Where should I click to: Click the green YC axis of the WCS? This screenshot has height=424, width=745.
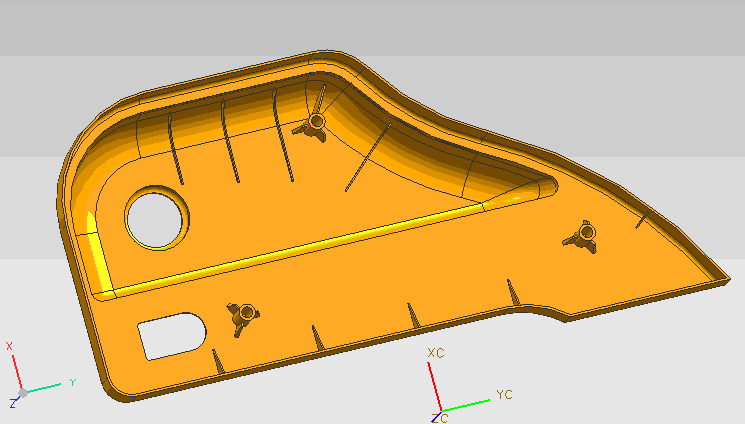click(466, 406)
